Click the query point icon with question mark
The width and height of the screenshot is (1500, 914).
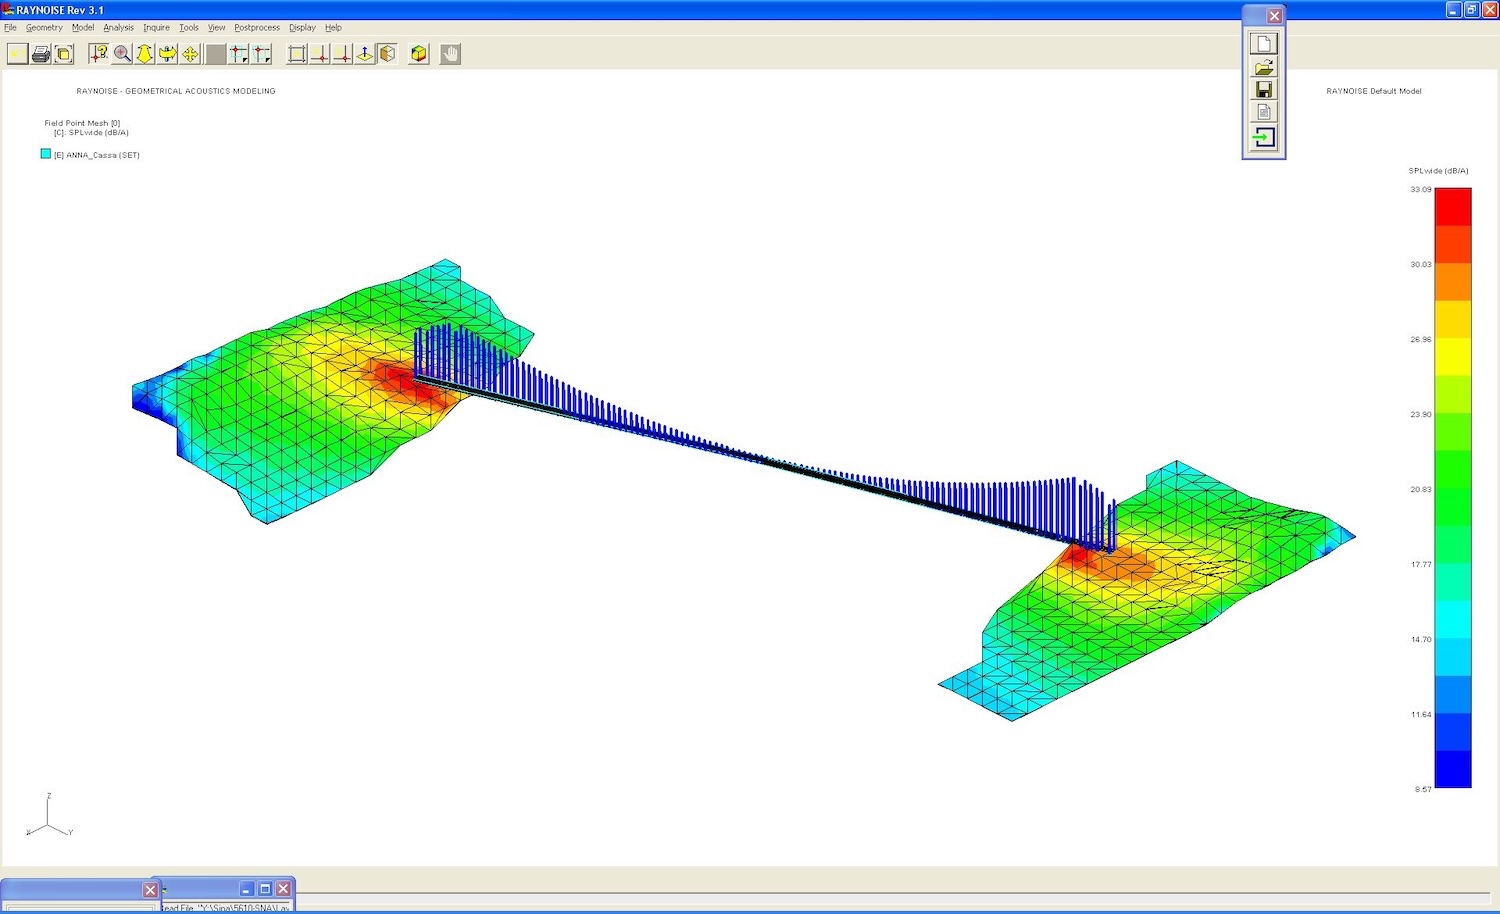pyautogui.click(x=98, y=54)
